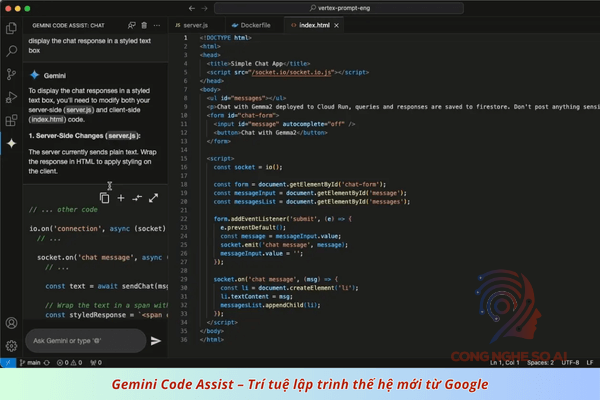Open the Gemini Code Assist sparkle view
The width and height of the screenshot is (600, 400).
coord(11,143)
